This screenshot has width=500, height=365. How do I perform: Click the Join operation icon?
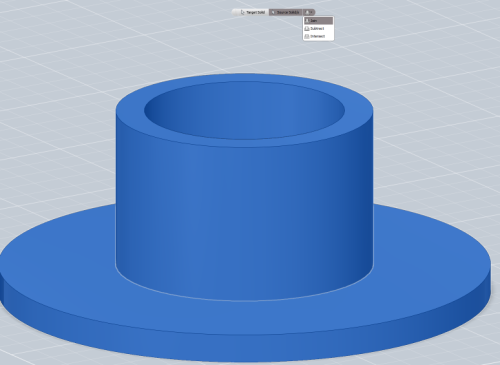[x=307, y=21]
